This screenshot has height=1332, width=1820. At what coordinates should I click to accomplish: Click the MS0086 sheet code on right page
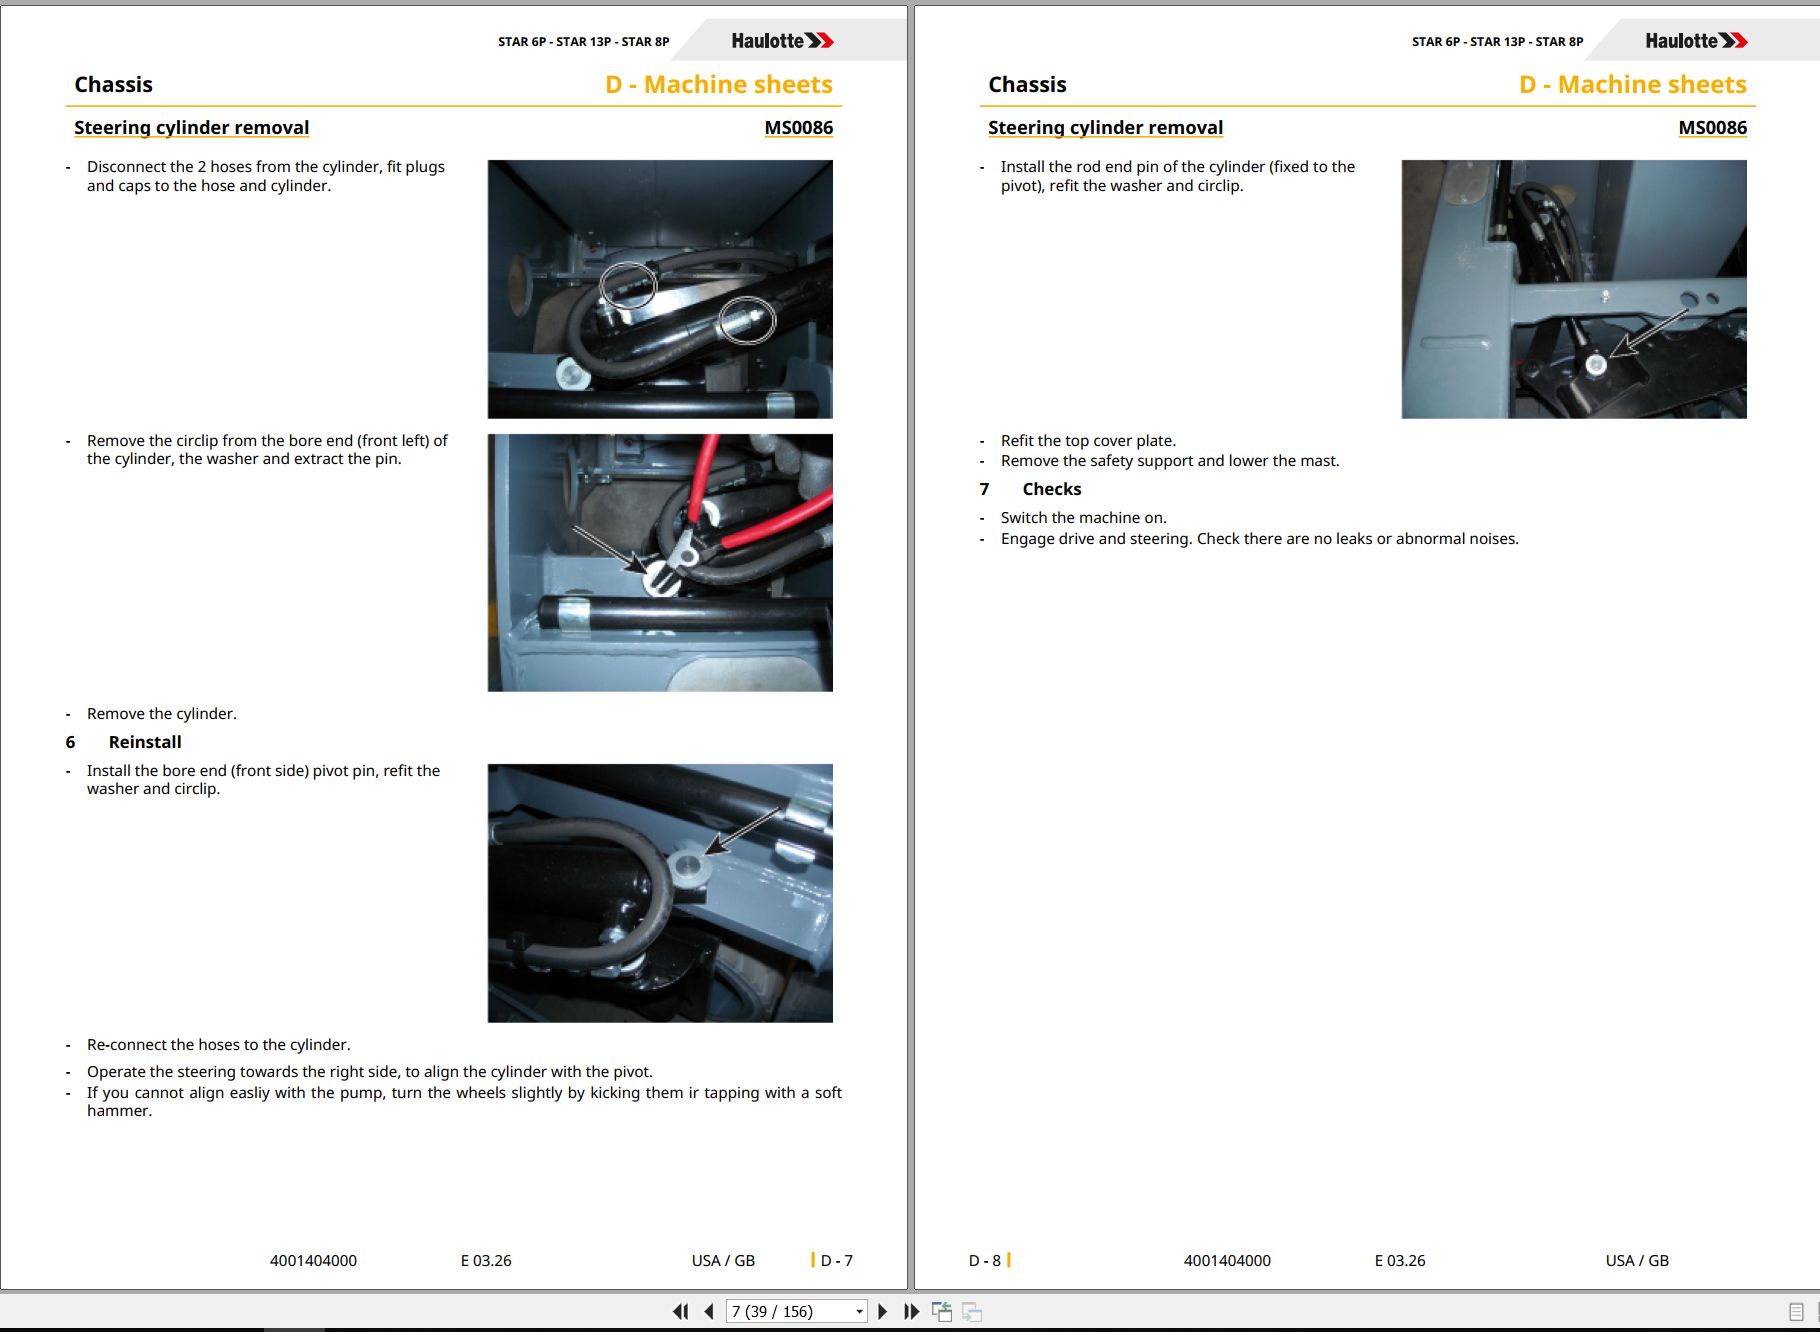pos(1712,127)
